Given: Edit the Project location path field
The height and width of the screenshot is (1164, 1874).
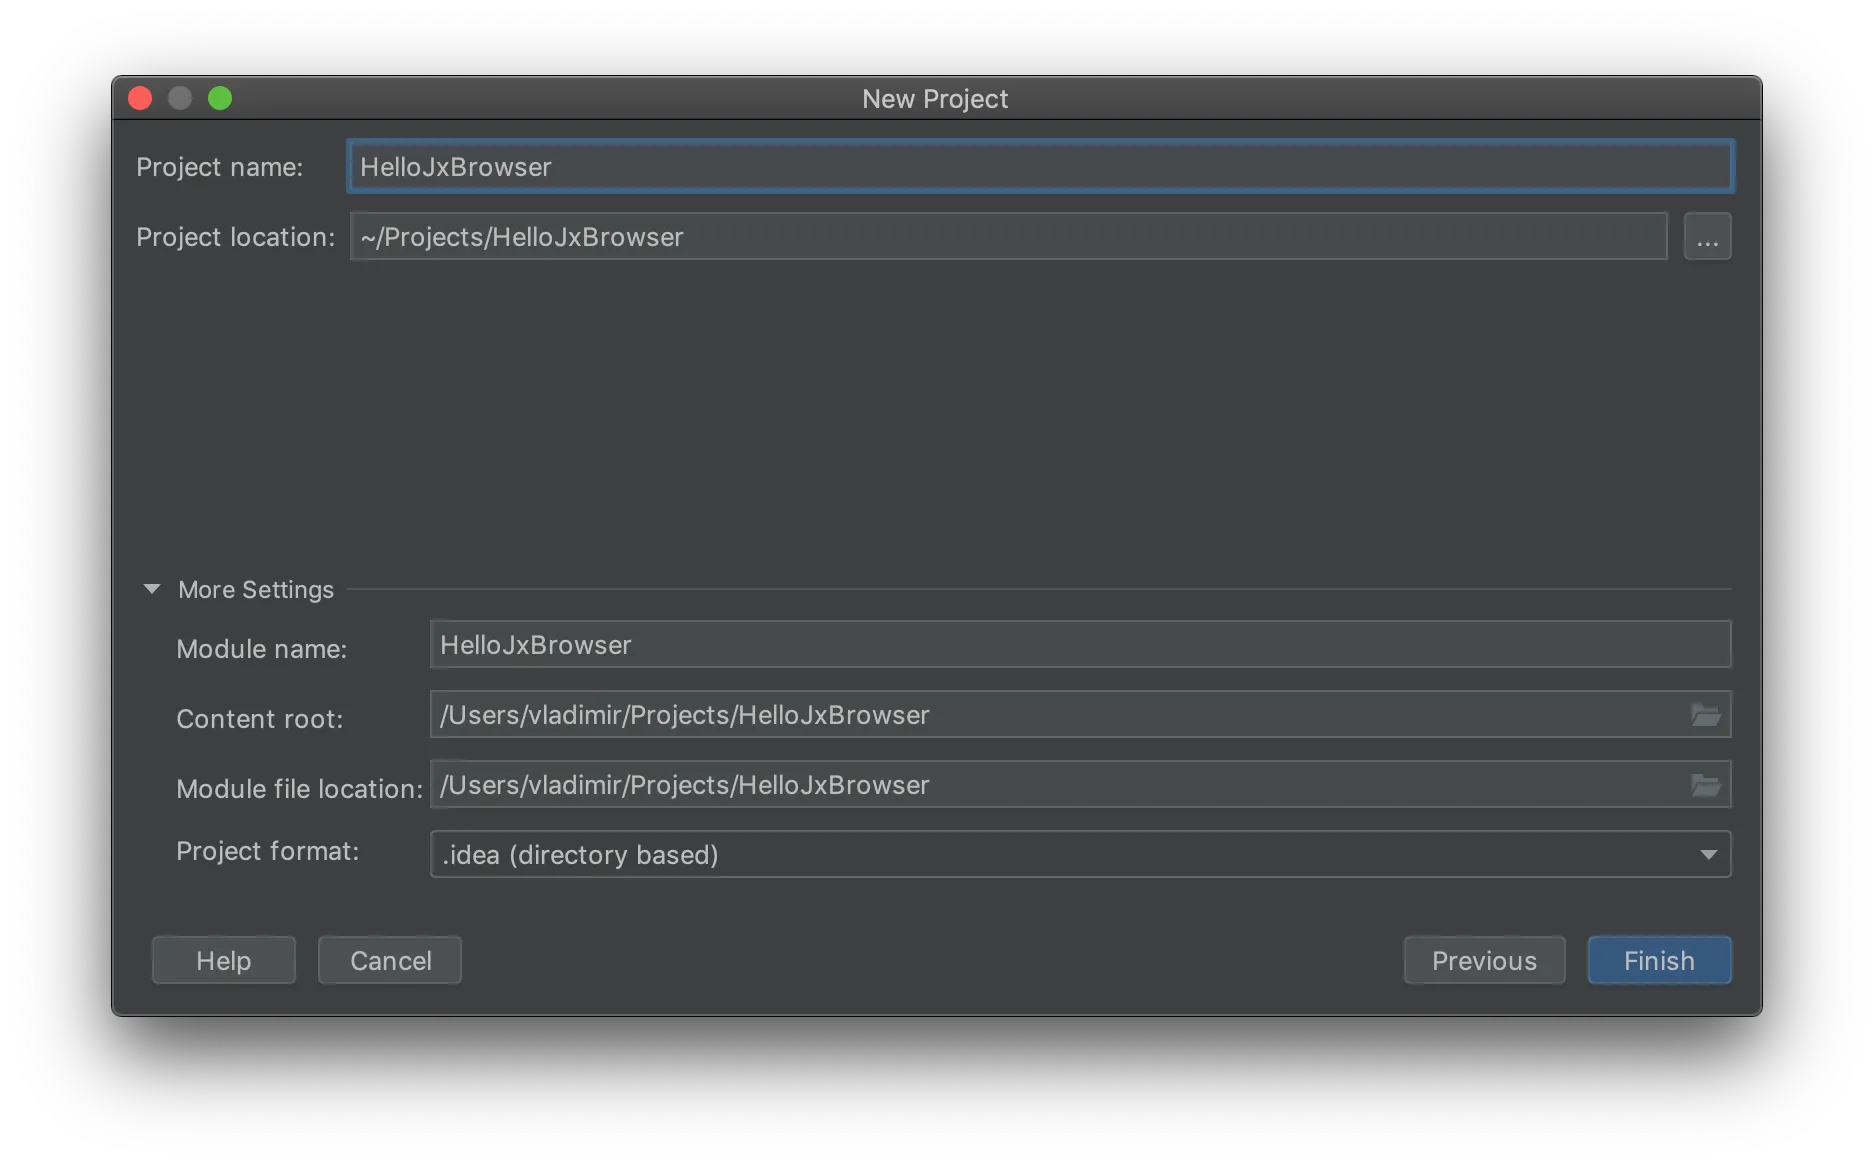Looking at the screenshot, I should click(1008, 237).
